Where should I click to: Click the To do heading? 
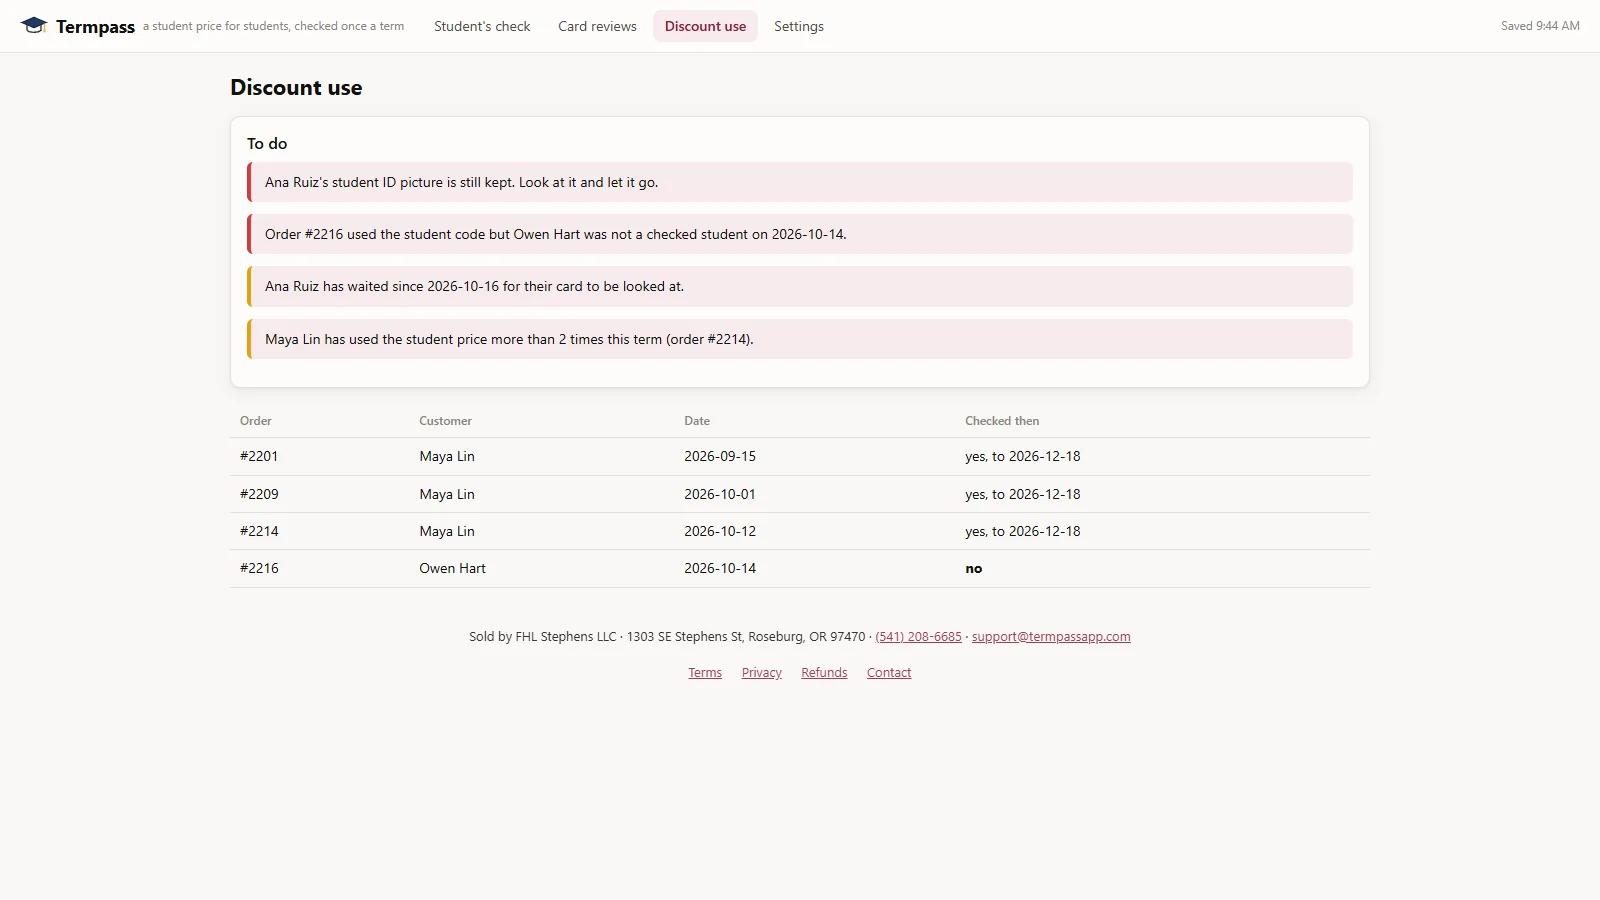[267, 144]
